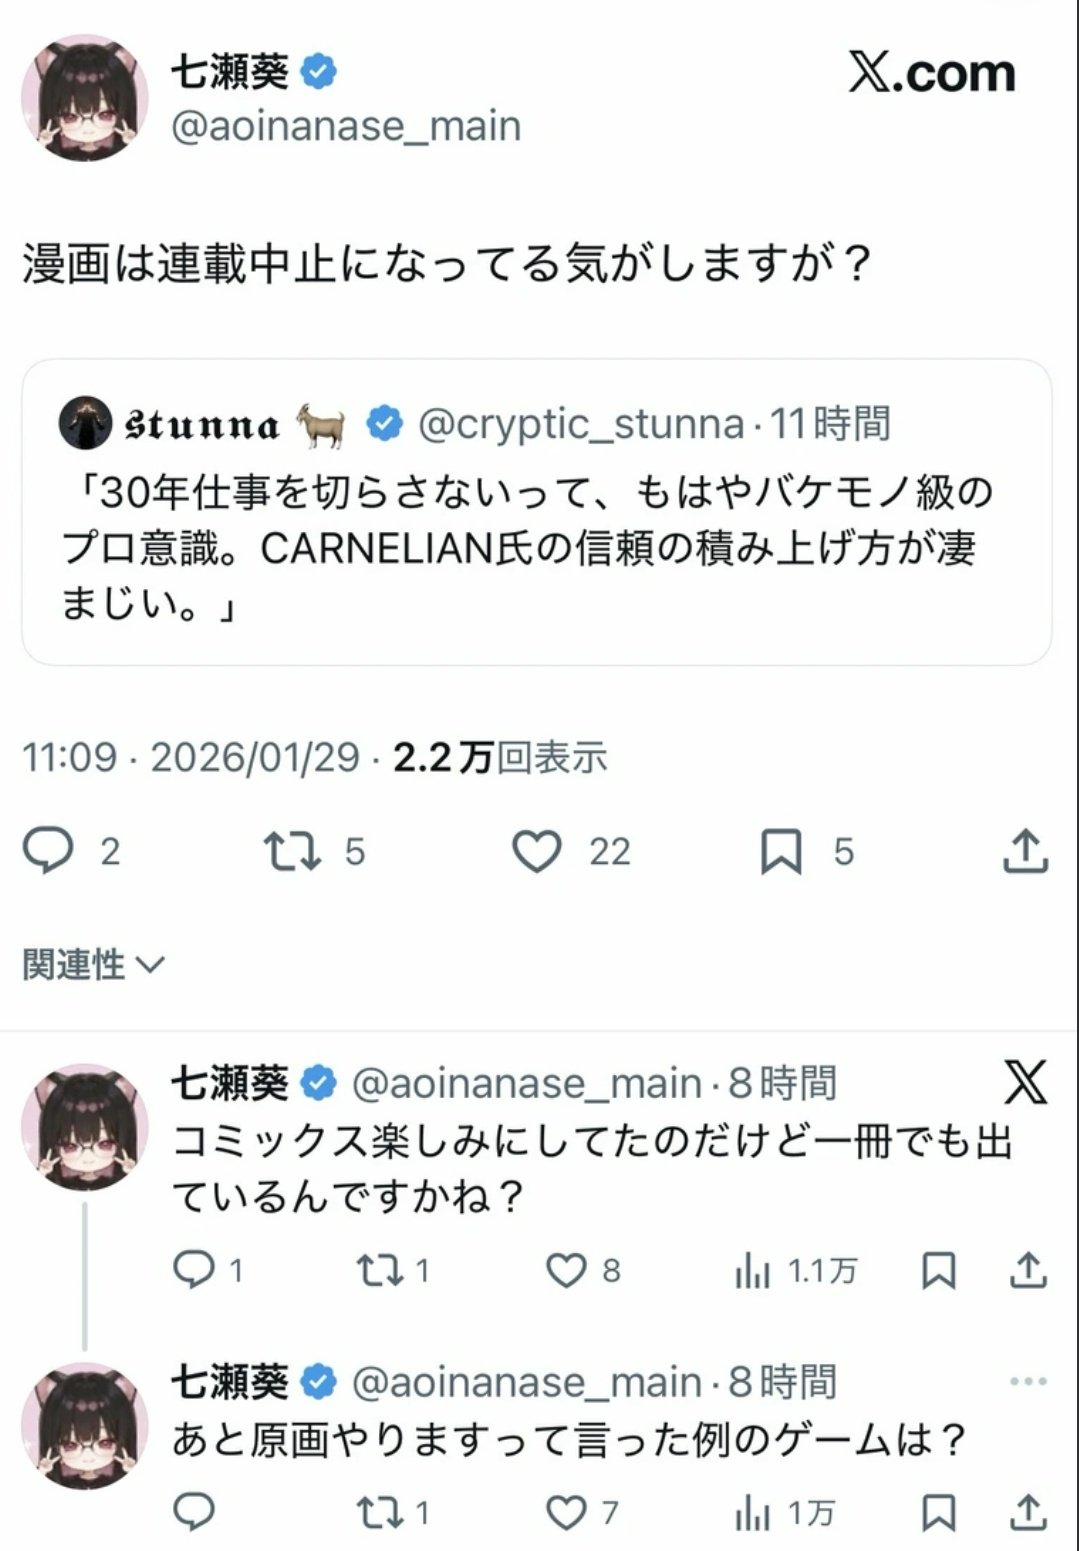Repost the main post

[x=292, y=851]
